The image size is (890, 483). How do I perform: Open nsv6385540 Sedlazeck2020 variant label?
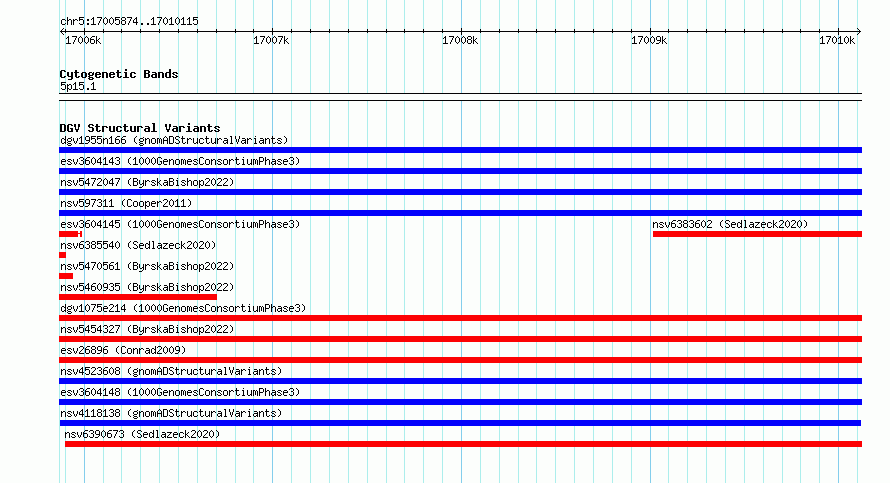(x=138, y=245)
